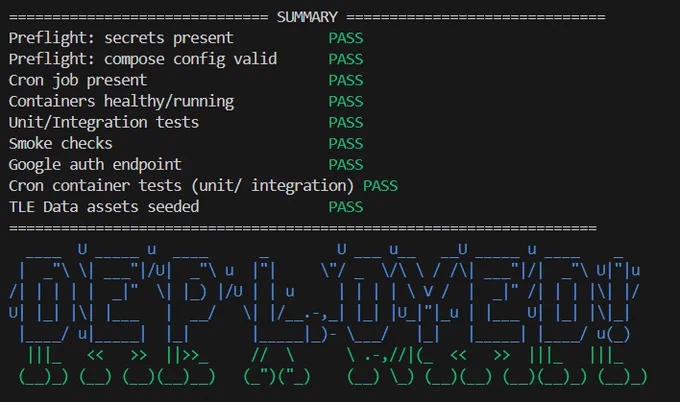
Task: Select 'Preflight: secrets present' line
Action: (121, 38)
